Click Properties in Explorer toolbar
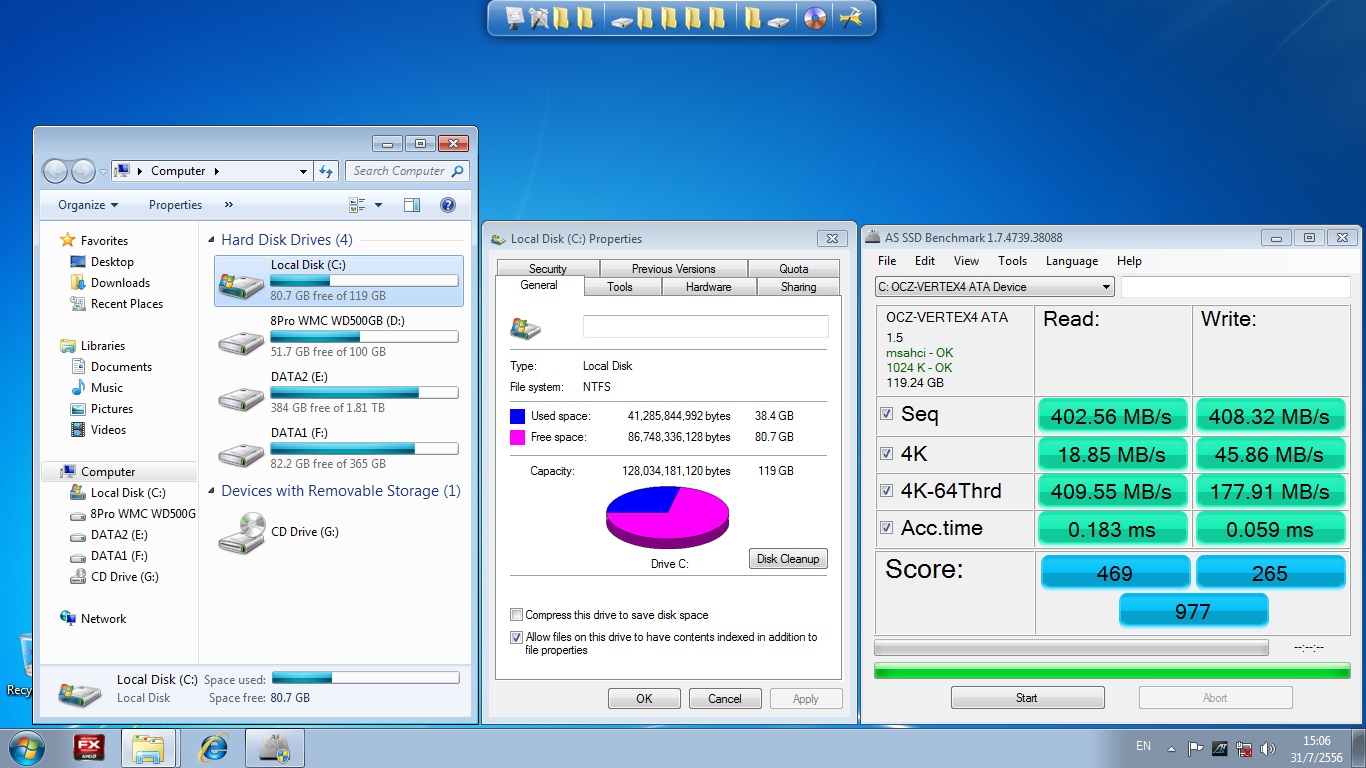Image resolution: width=1366 pixels, height=768 pixels. point(175,205)
